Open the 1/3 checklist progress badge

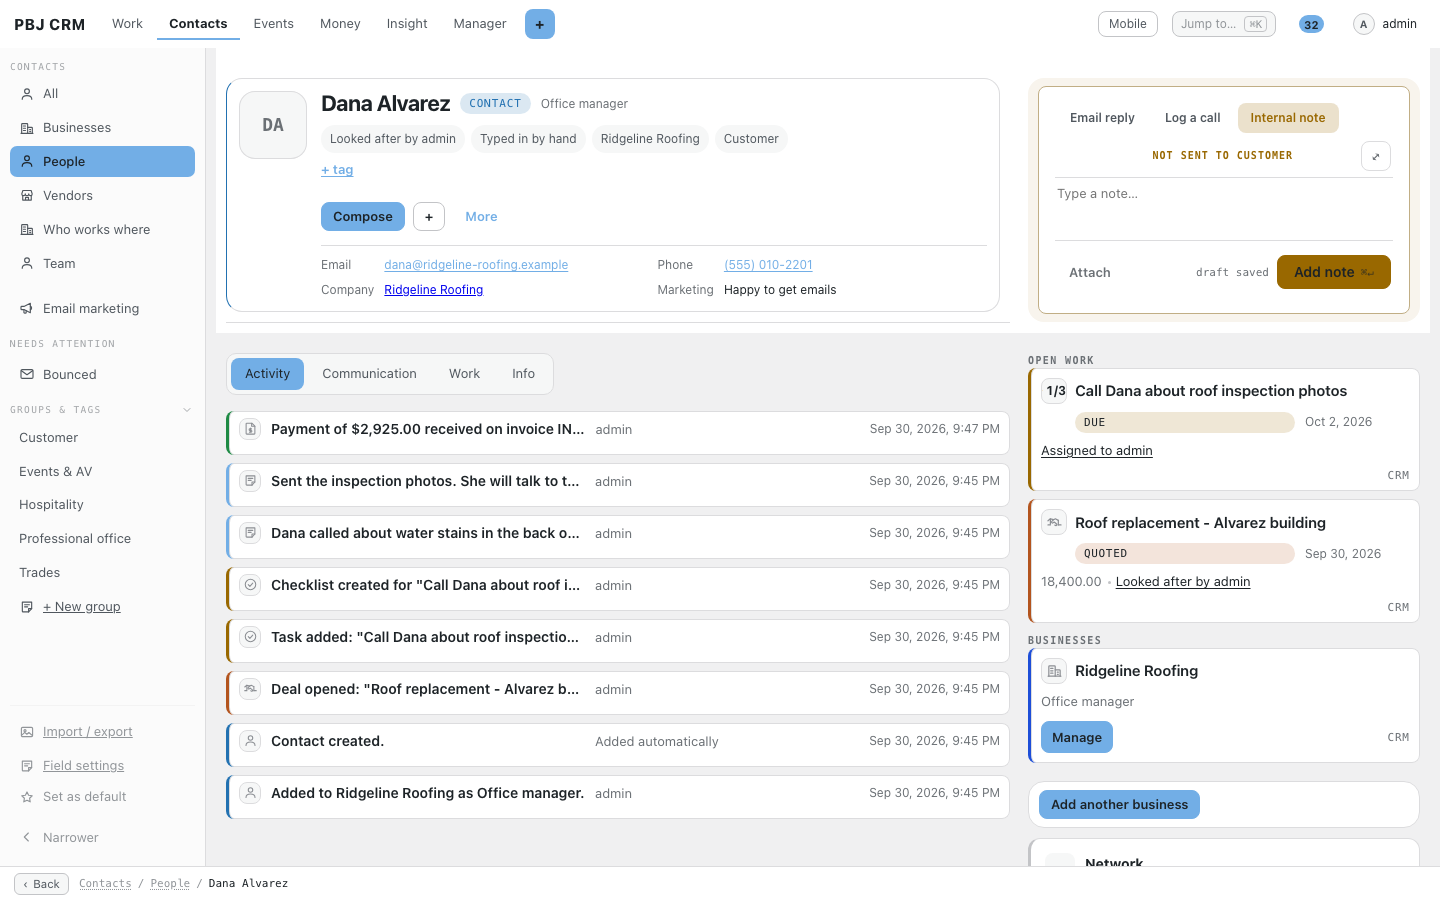coord(1056,391)
